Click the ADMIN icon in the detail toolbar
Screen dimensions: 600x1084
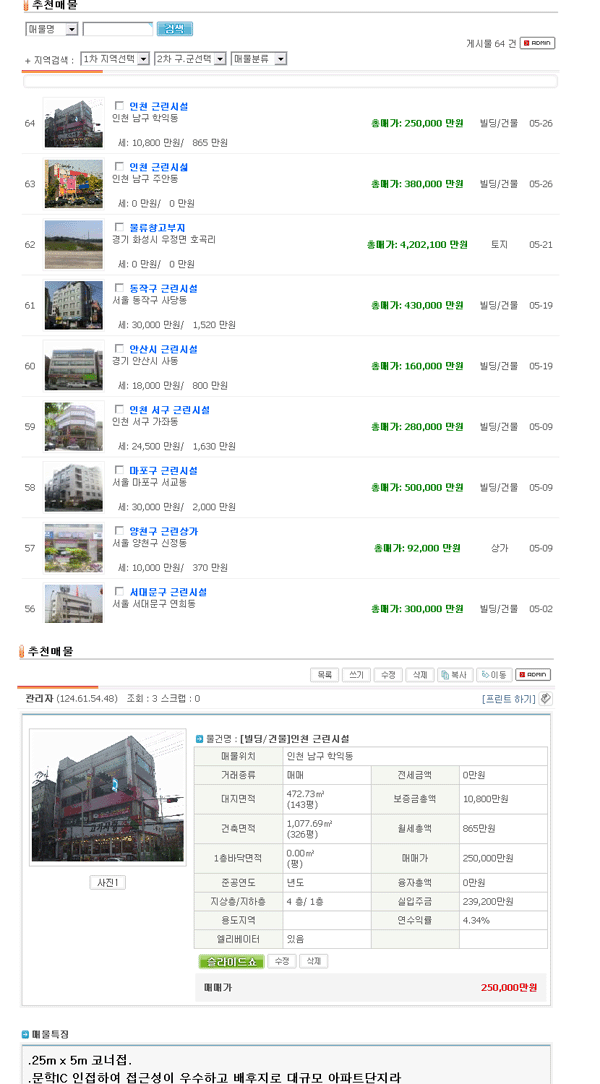click(x=533, y=675)
